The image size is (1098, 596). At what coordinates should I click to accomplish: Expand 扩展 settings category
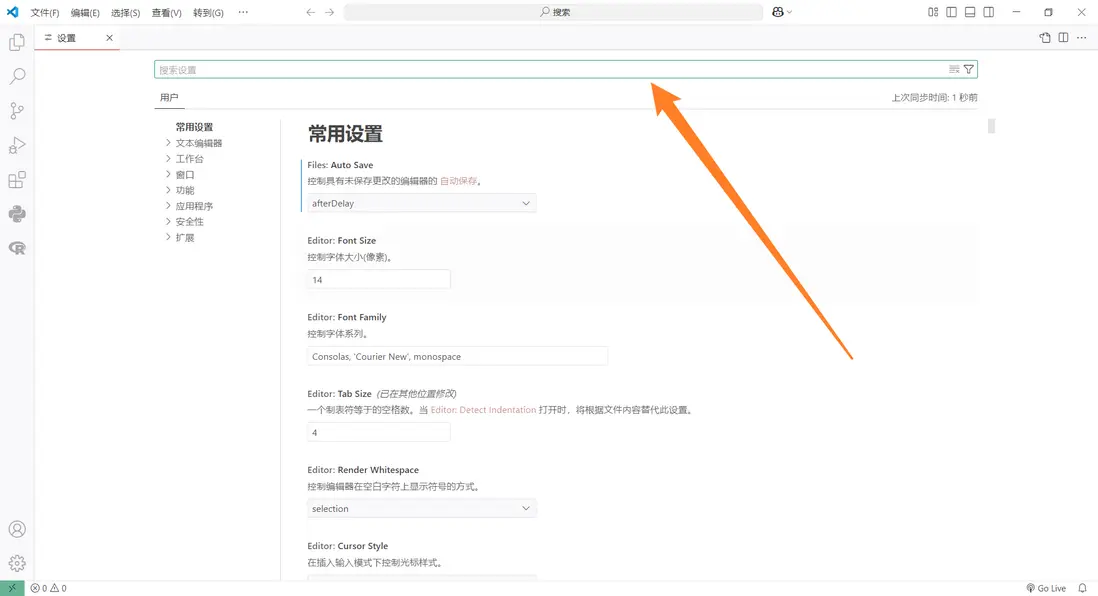[x=180, y=237]
